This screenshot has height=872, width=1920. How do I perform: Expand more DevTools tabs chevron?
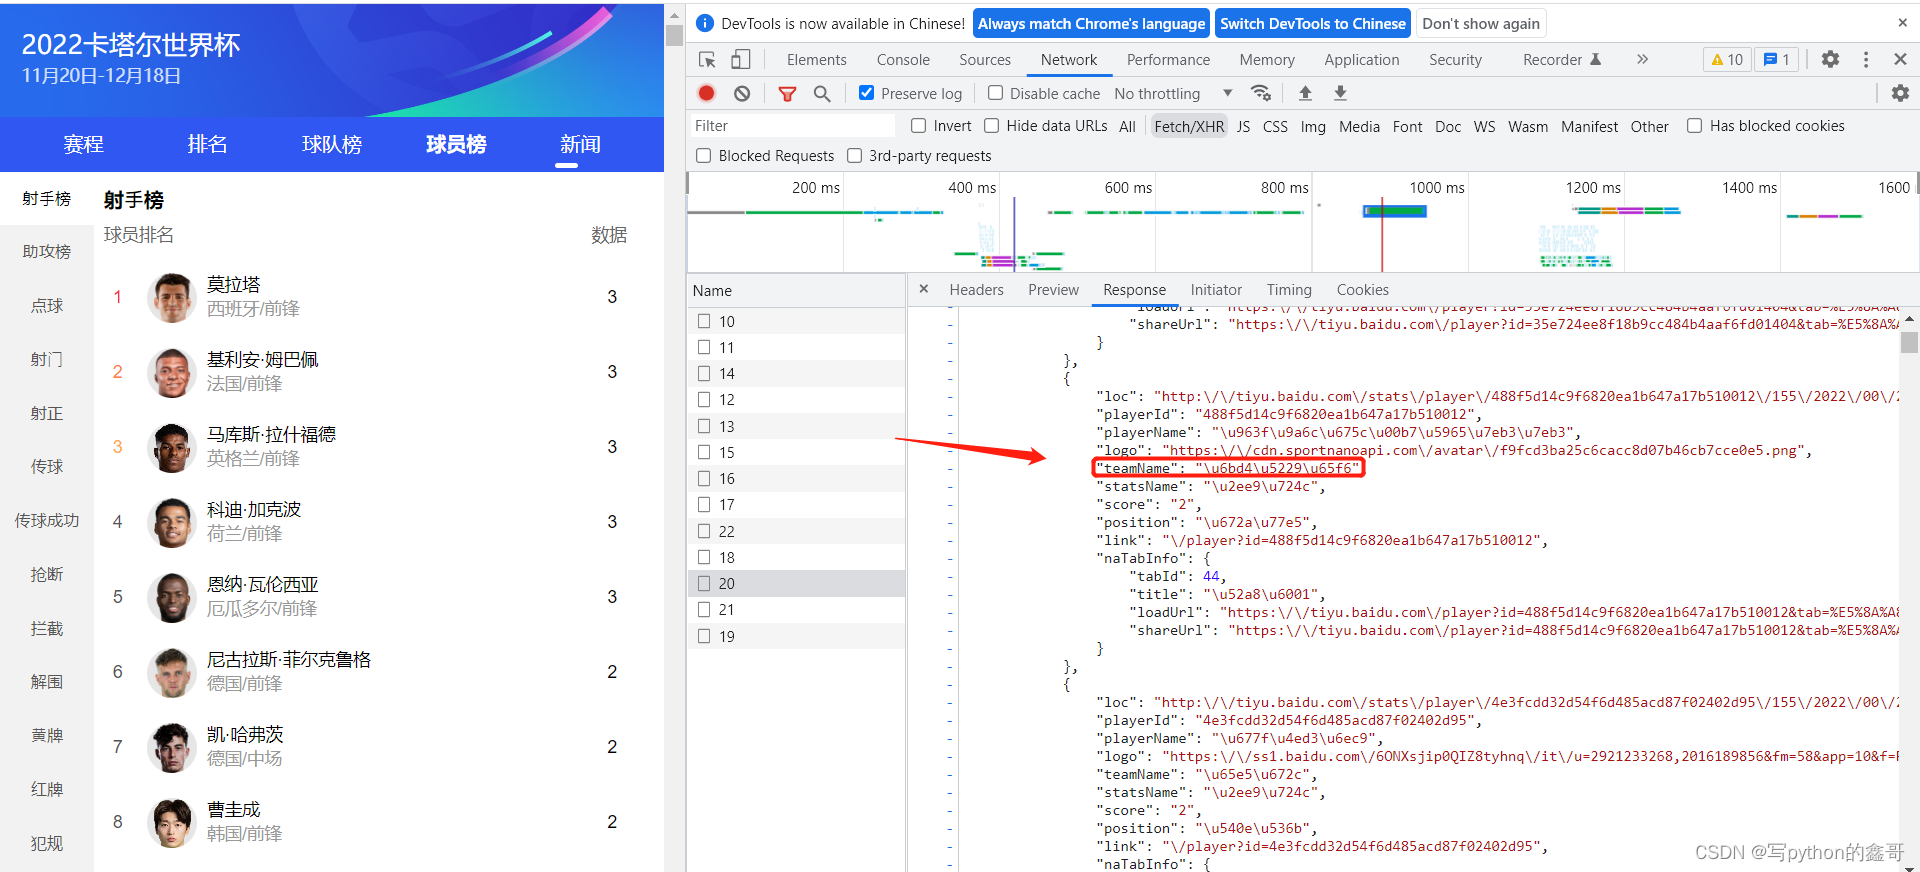[x=1642, y=60]
